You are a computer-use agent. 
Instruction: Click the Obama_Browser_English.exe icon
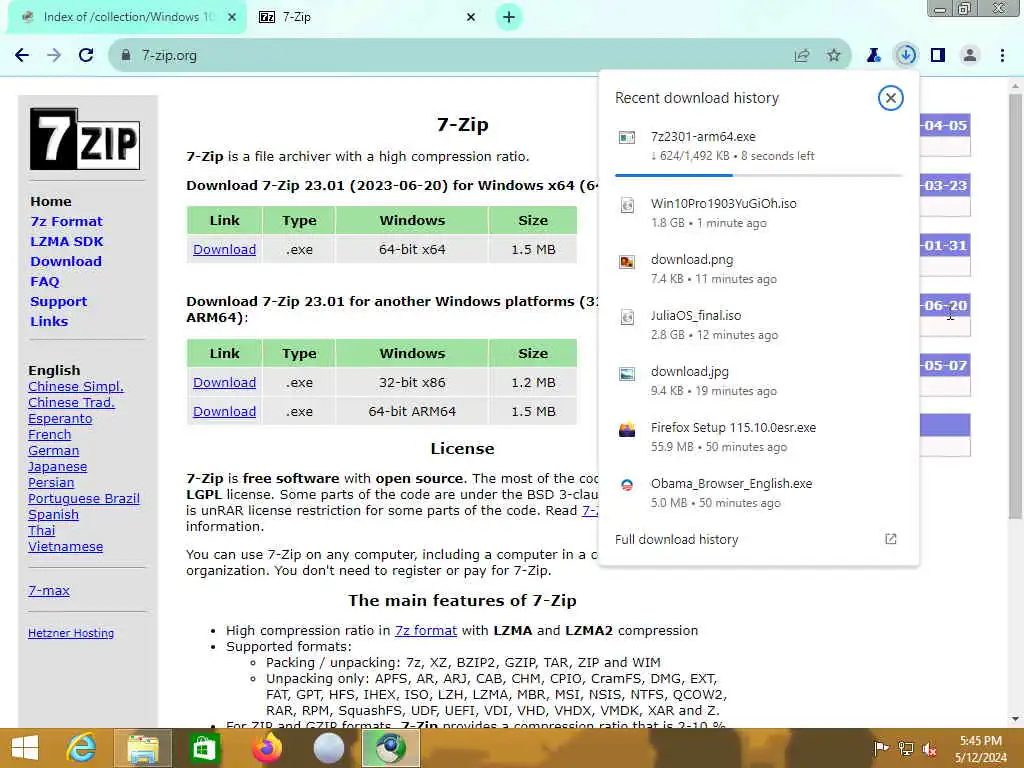pyautogui.click(x=627, y=485)
